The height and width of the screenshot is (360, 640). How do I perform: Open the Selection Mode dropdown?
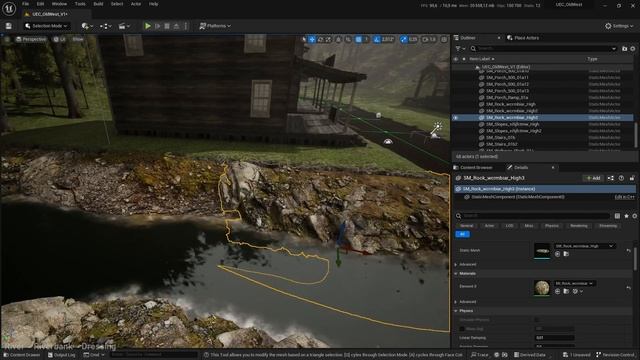46,26
